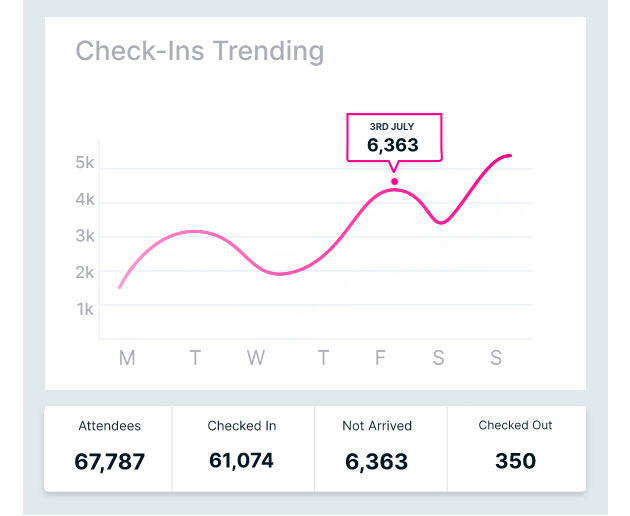Select the Checked Out stat card

click(515, 447)
